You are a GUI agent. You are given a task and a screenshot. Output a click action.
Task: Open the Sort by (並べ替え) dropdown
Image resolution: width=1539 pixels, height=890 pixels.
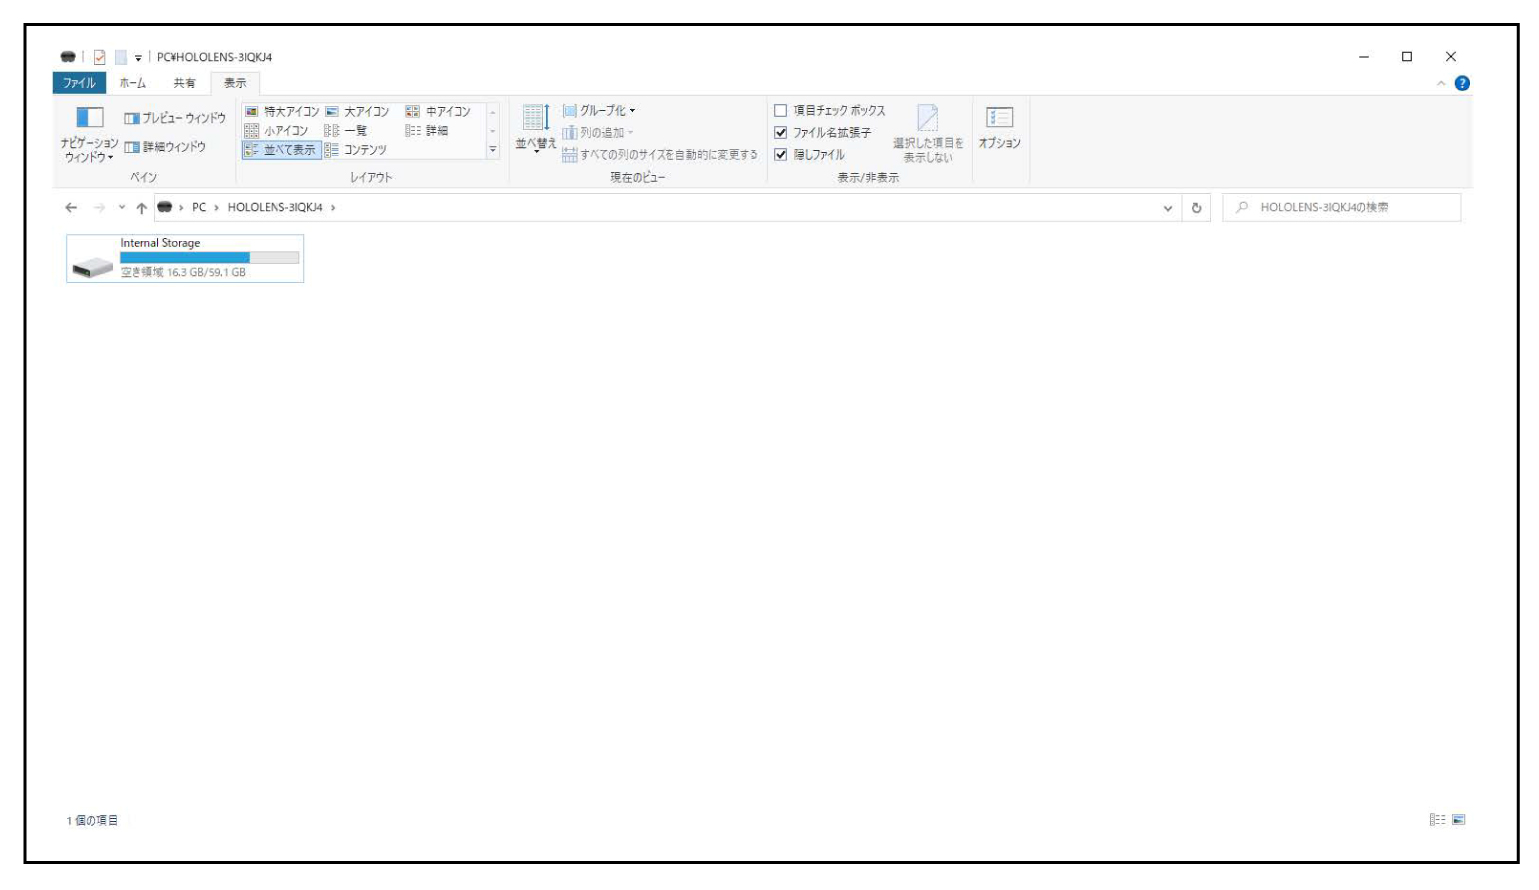point(535,130)
